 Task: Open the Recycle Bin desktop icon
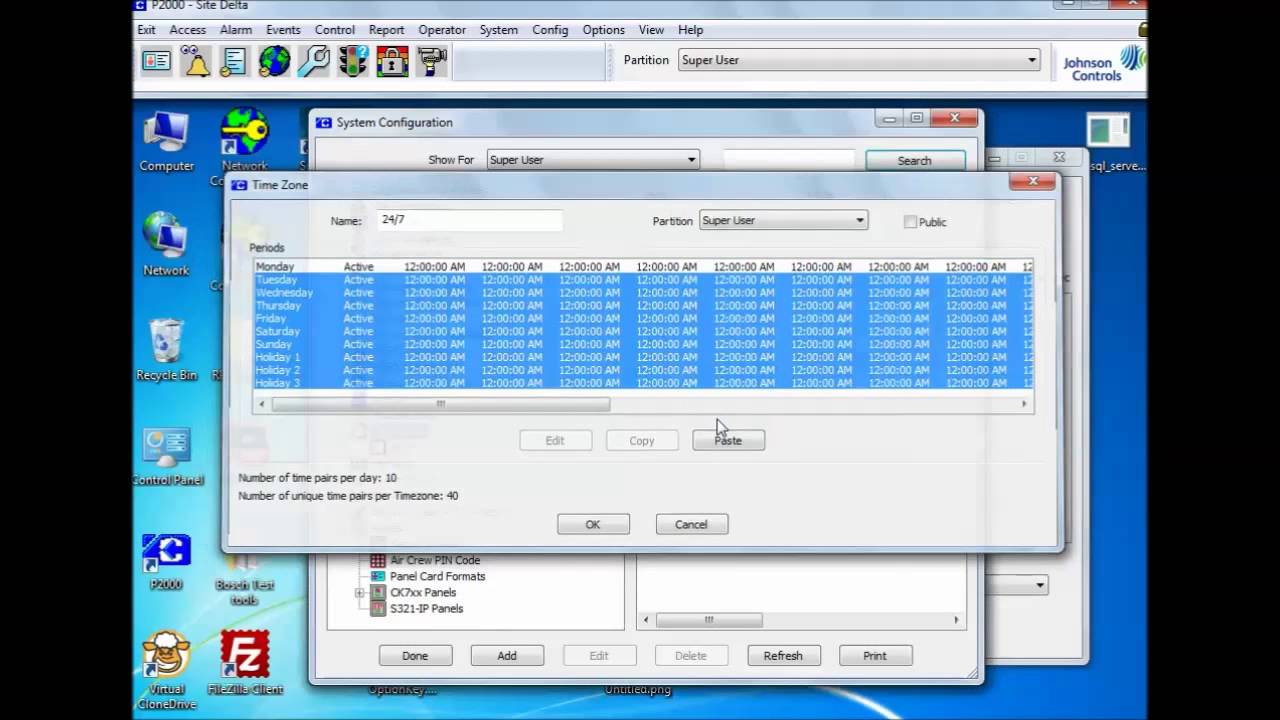tap(166, 350)
